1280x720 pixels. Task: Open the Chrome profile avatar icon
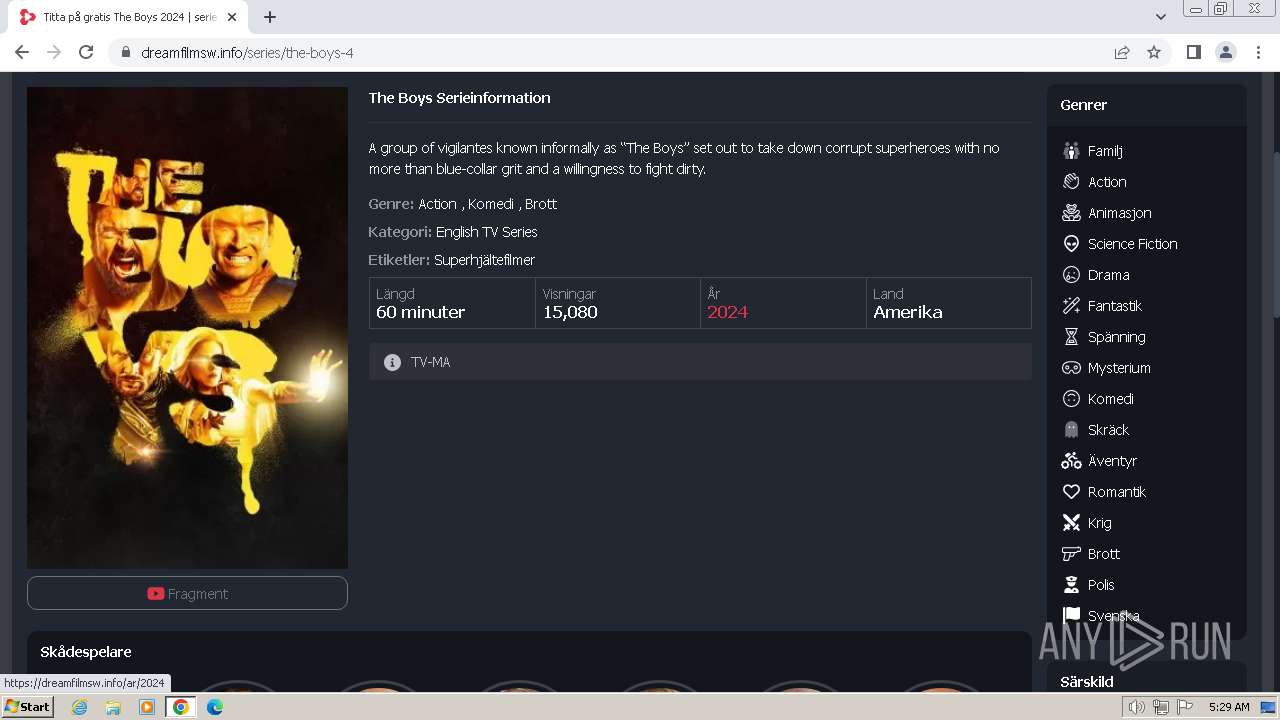(x=1226, y=52)
